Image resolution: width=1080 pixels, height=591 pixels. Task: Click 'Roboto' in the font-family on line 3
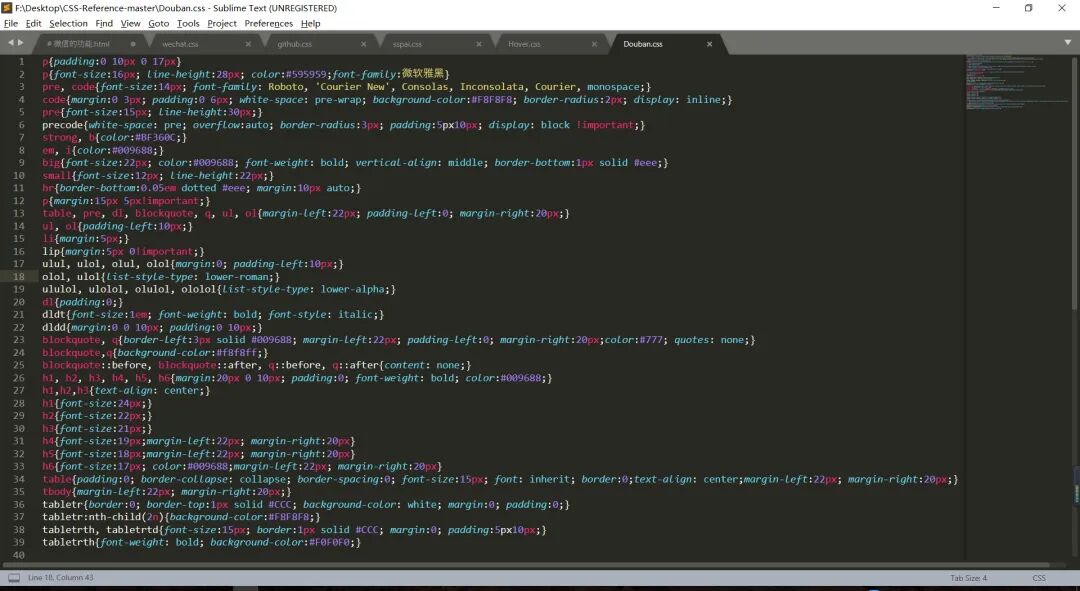pos(286,87)
